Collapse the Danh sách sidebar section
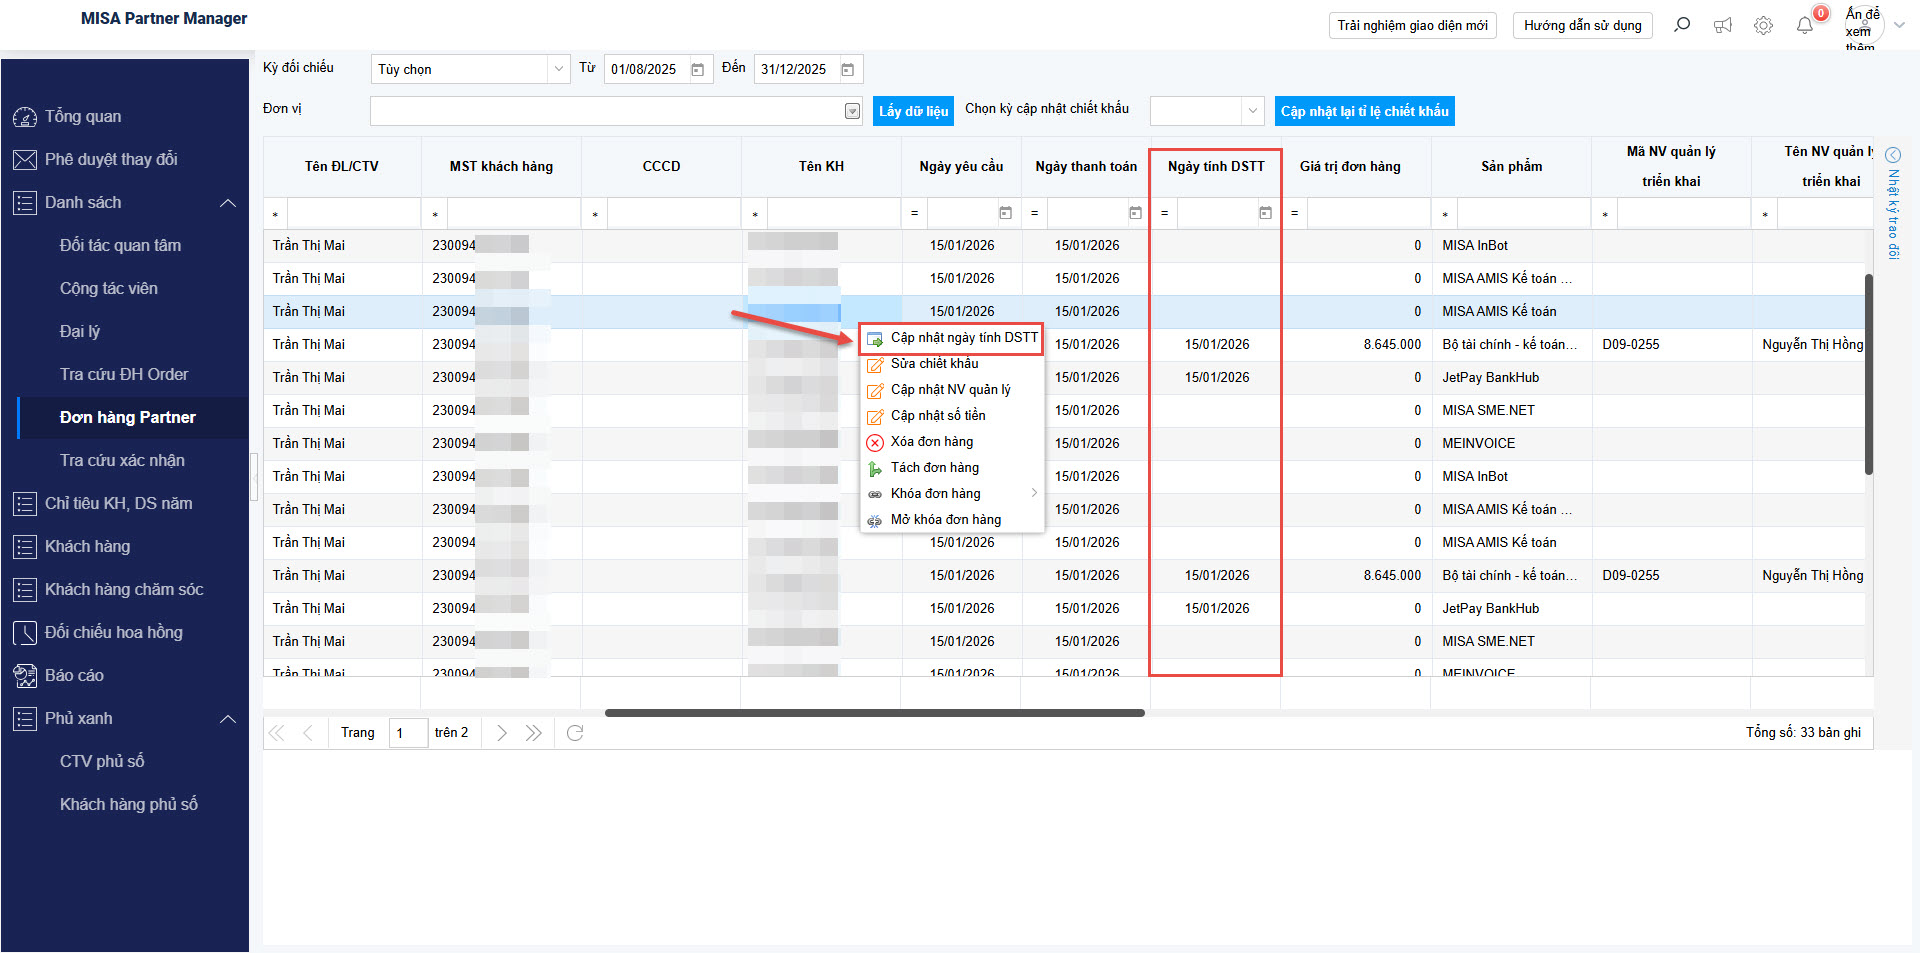This screenshot has width=1920, height=953. 228,203
